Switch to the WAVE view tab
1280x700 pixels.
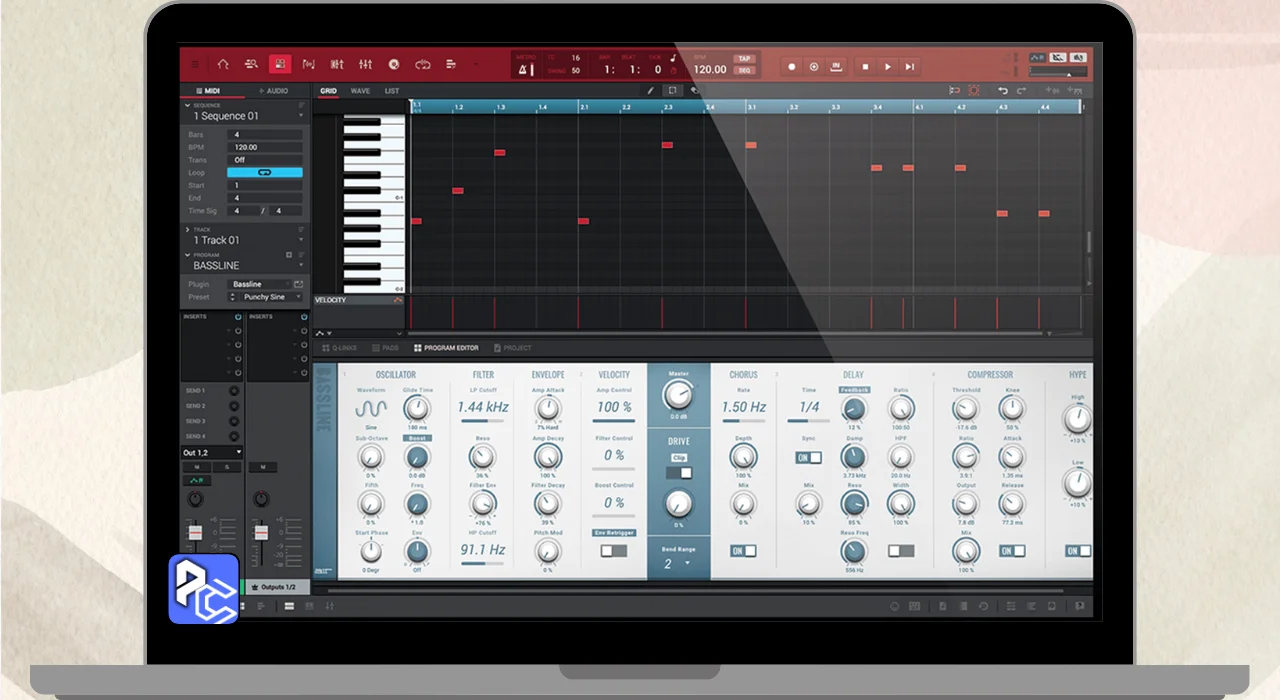(x=360, y=91)
